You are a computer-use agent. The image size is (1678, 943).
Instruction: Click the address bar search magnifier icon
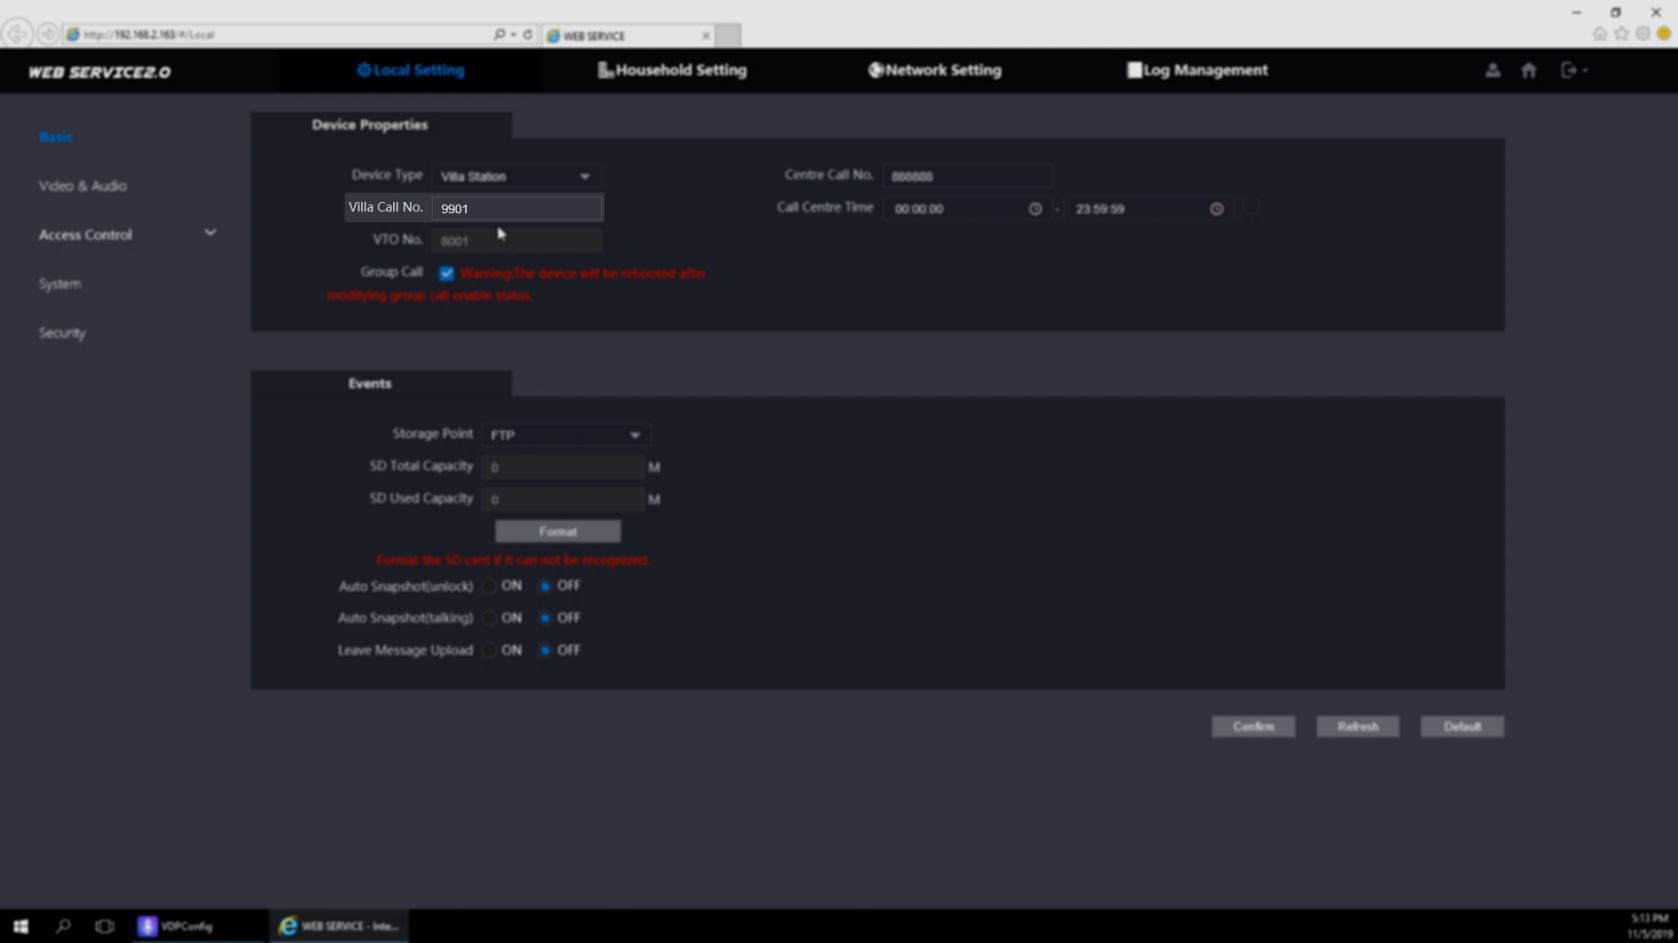click(x=499, y=34)
